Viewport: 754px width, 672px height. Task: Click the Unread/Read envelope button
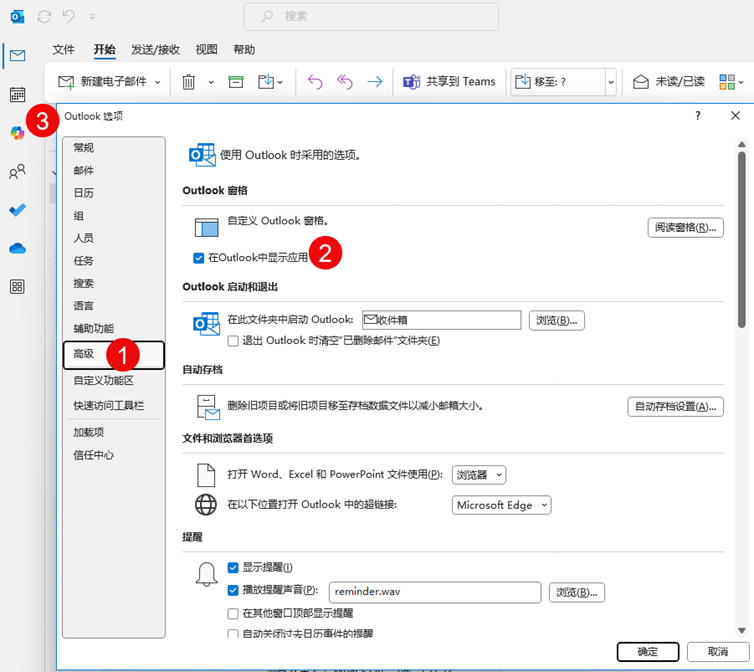(x=669, y=82)
